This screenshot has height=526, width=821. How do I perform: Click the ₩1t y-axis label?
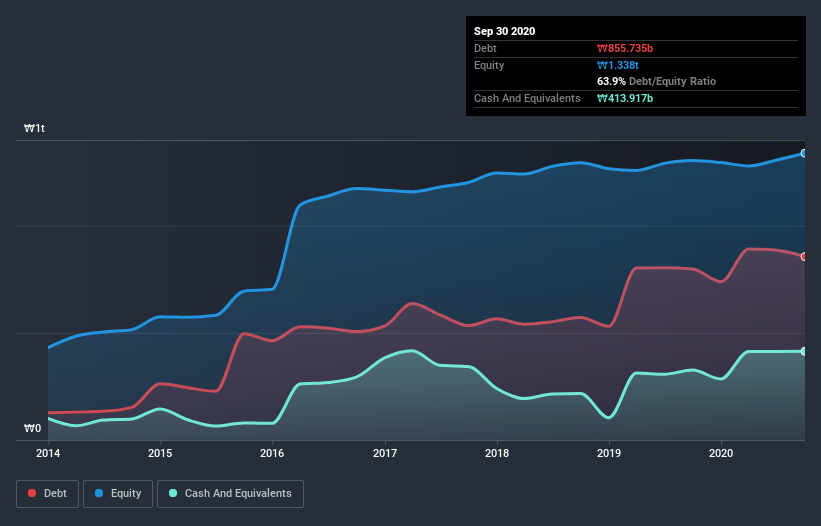pos(34,128)
